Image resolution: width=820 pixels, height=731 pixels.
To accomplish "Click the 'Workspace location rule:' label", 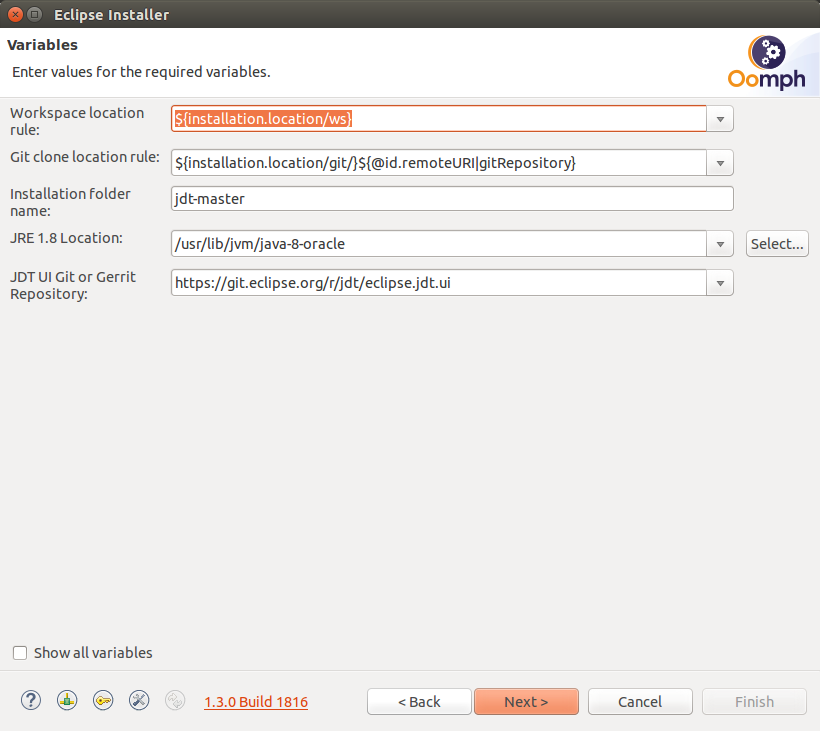I will tap(77, 121).
